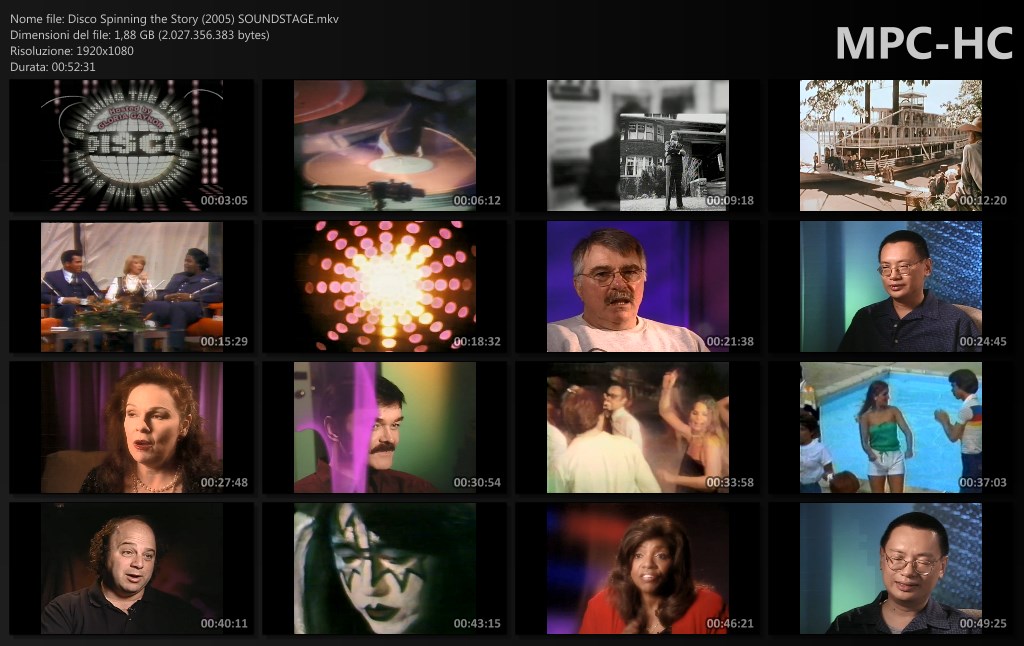Select the poolside thumbnail at 00:37:03
Screen dimensions: 1024x646
(x=890, y=428)
